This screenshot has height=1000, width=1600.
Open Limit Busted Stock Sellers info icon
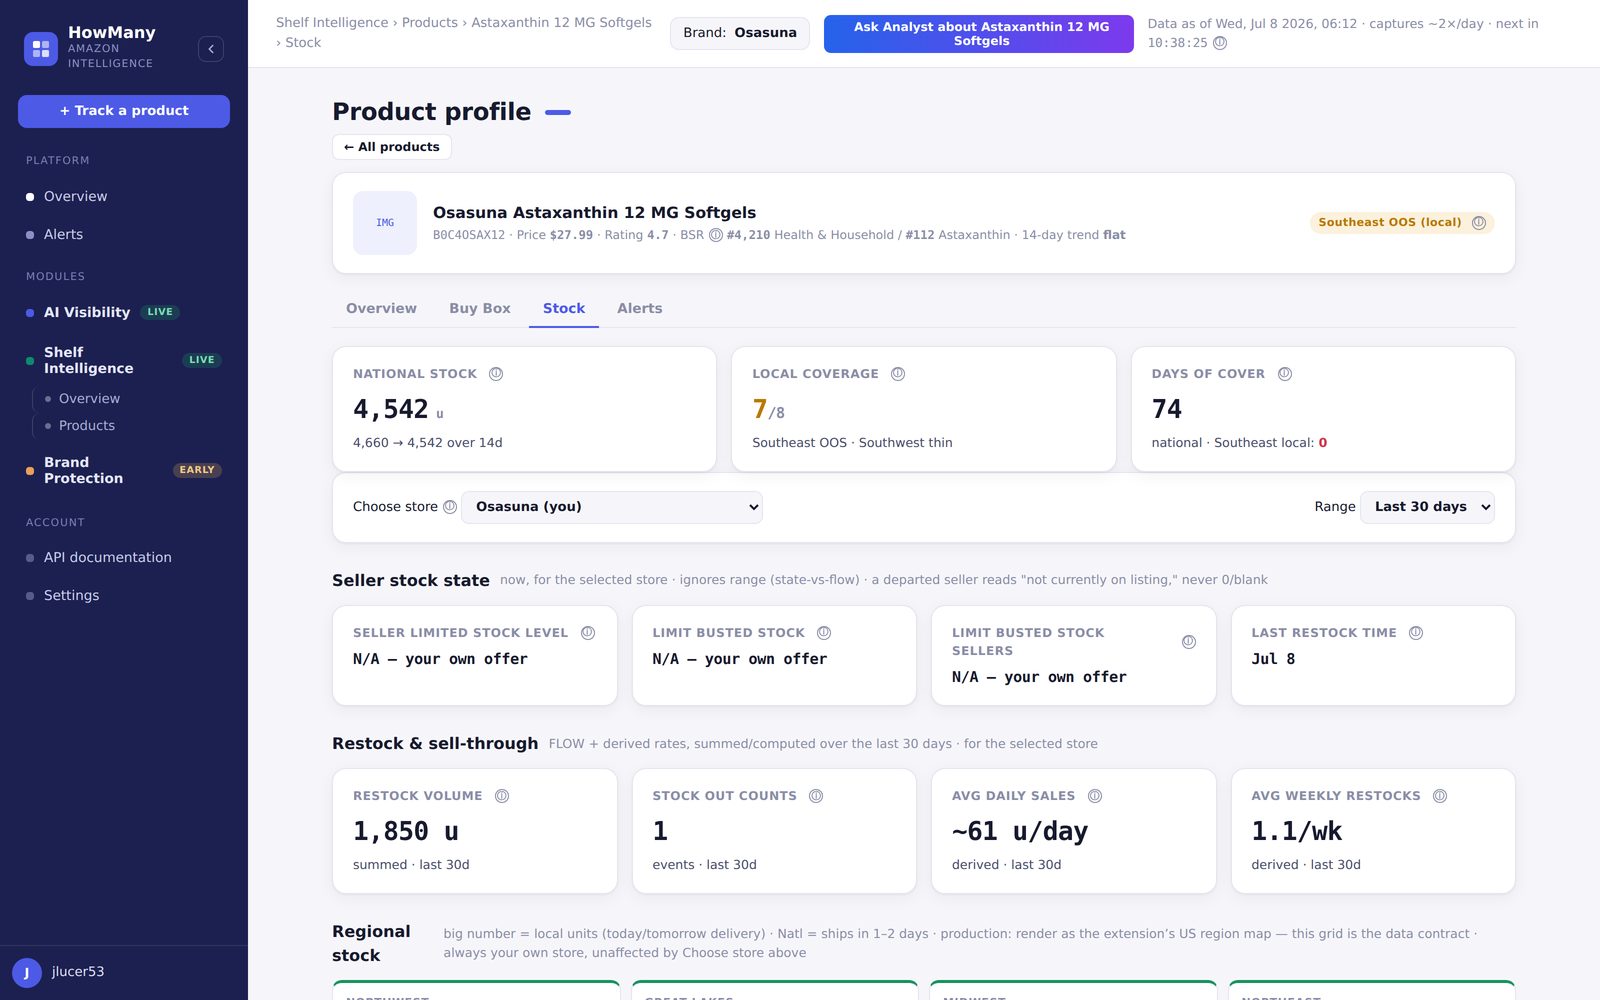(x=1189, y=642)
